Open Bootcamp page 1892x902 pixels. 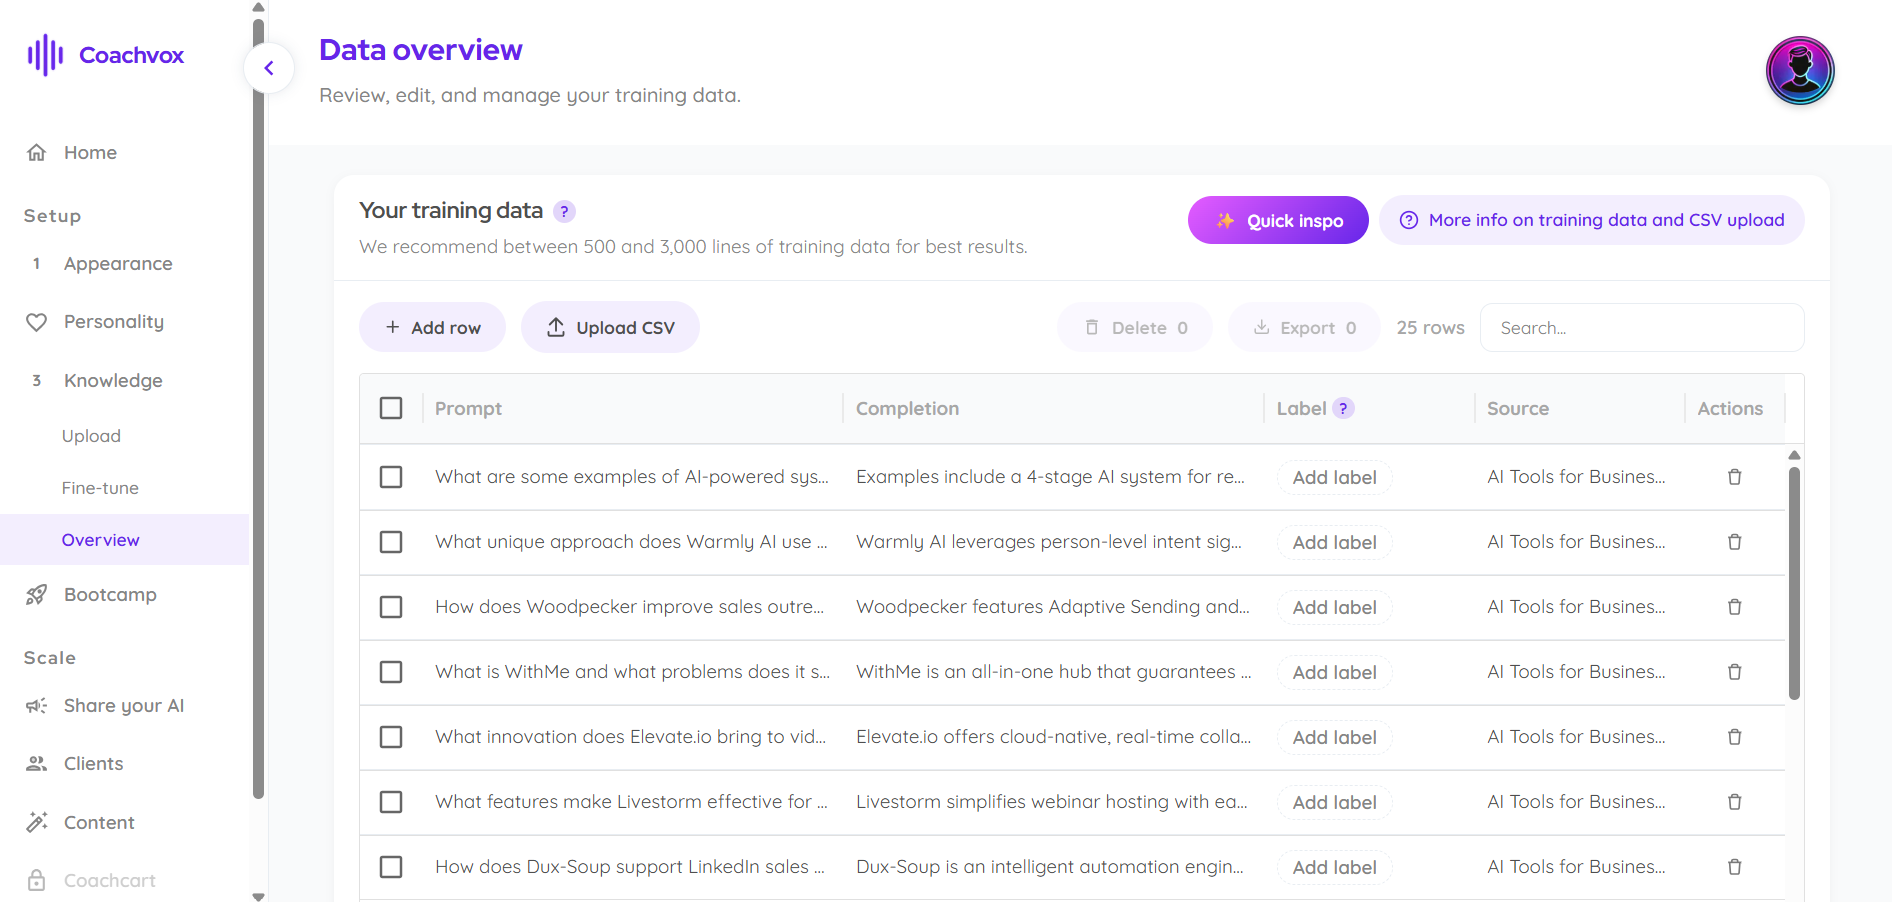[110, 595]
